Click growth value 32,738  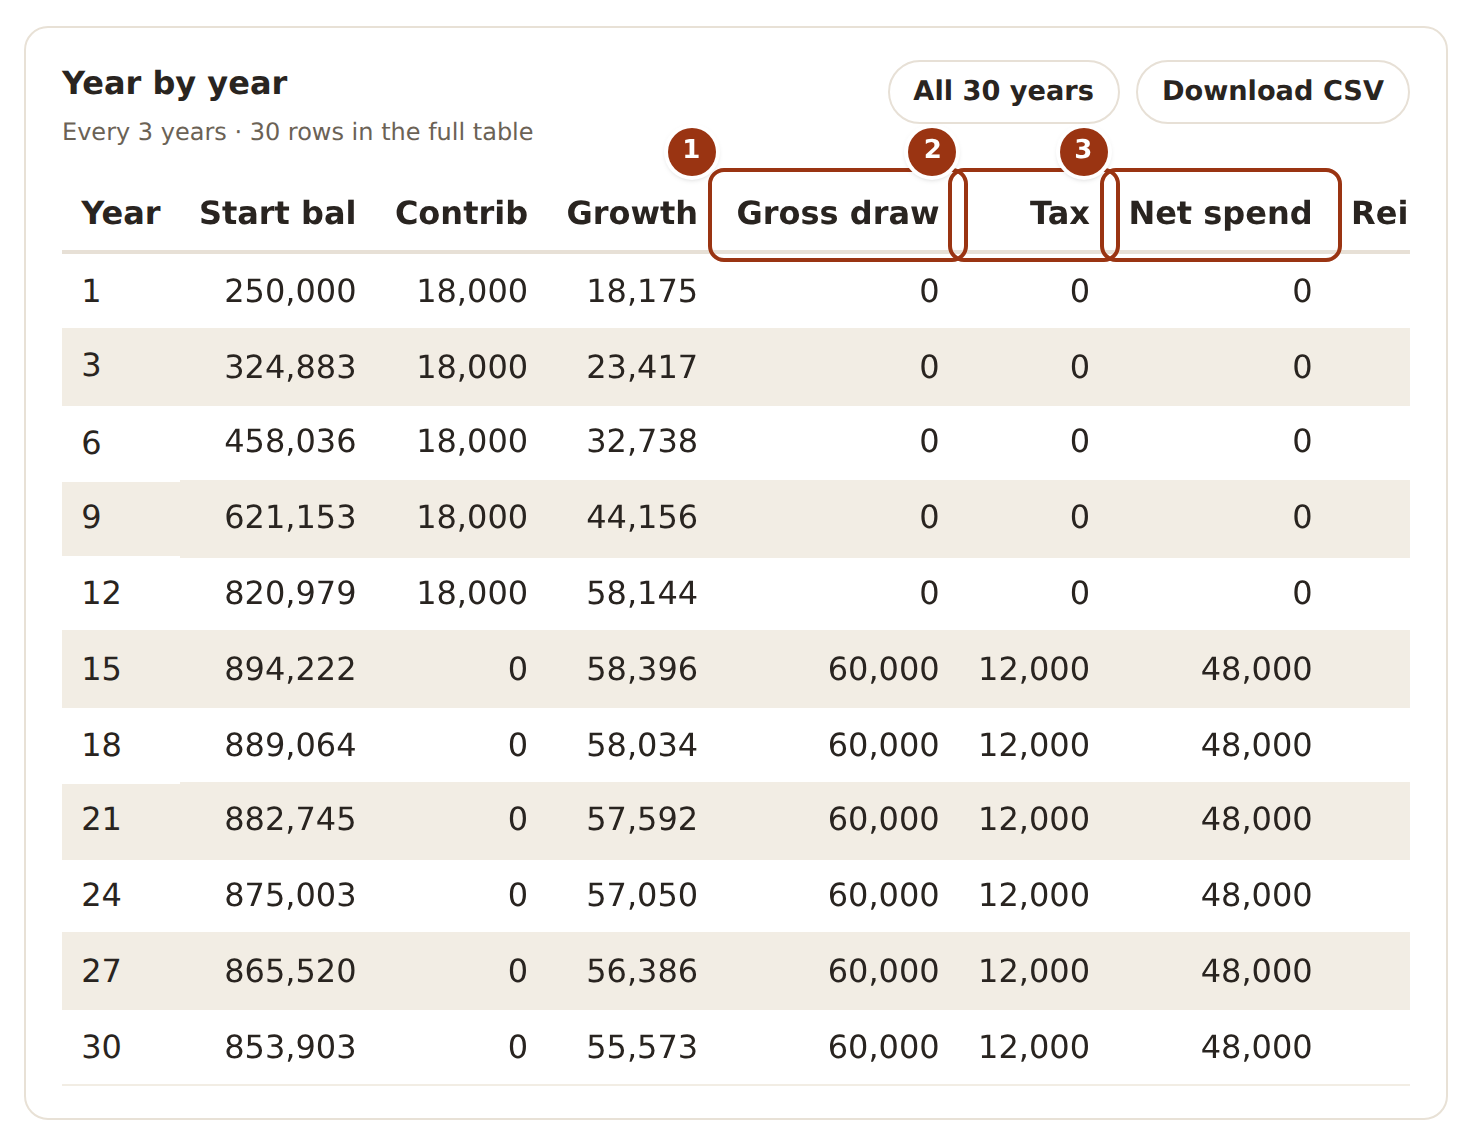642,441
